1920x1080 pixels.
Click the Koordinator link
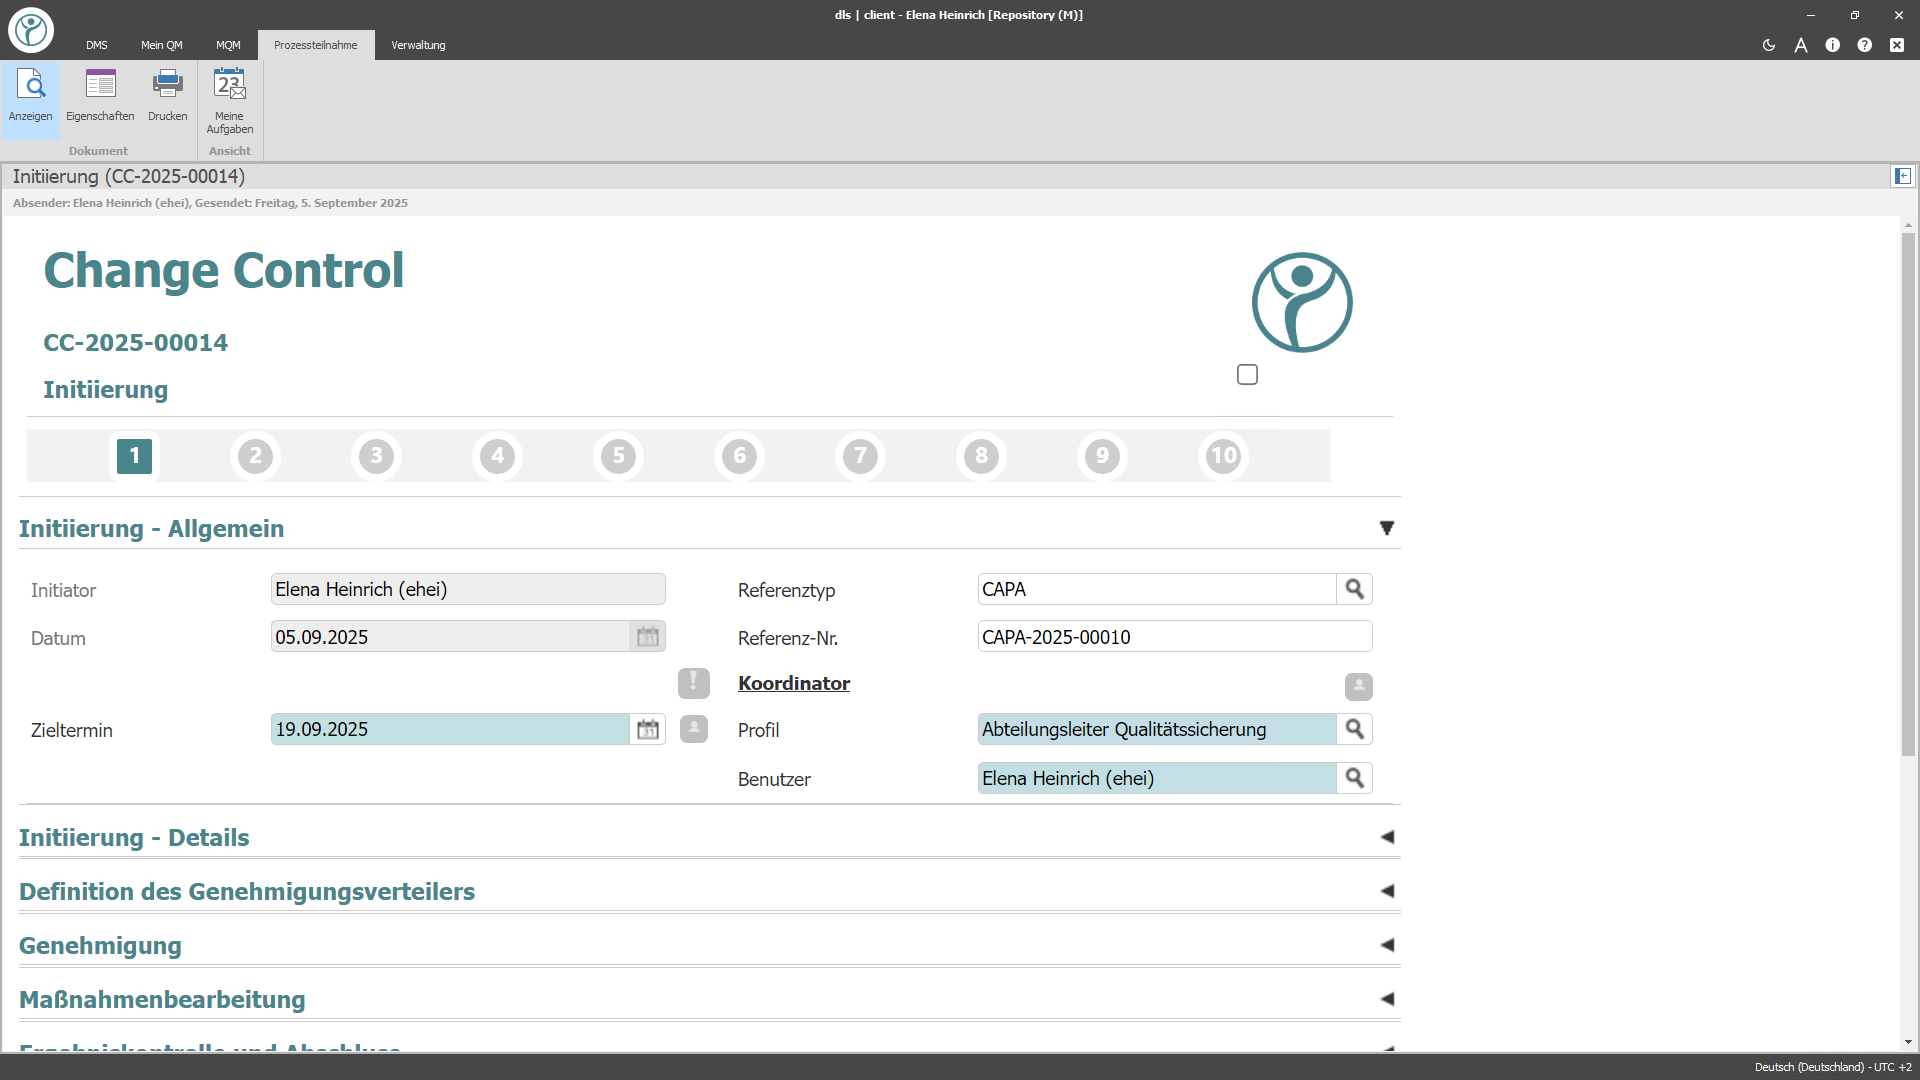pyautogui.click(x=793, y=683)
